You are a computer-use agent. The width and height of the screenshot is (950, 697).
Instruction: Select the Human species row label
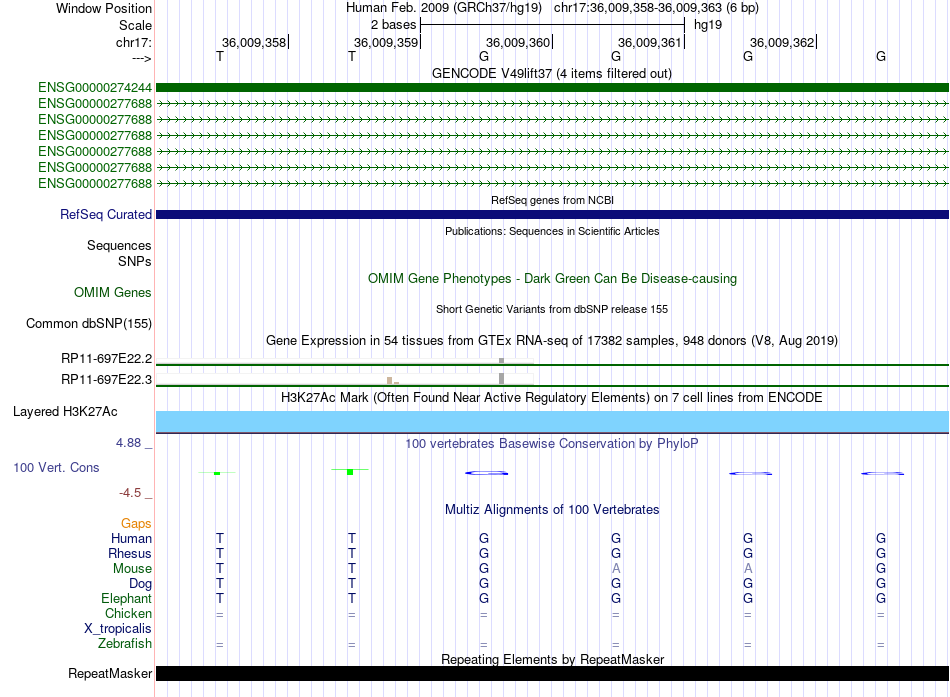[x=131, y=538]
